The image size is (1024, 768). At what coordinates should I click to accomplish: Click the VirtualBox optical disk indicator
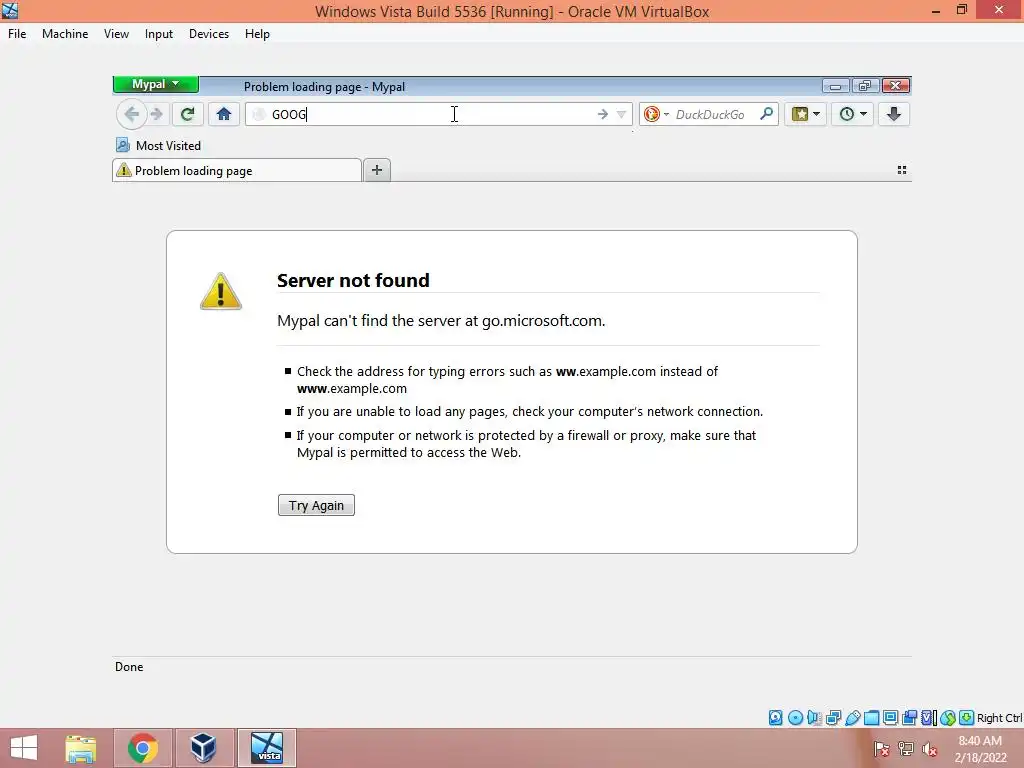[x=795, y=718]
